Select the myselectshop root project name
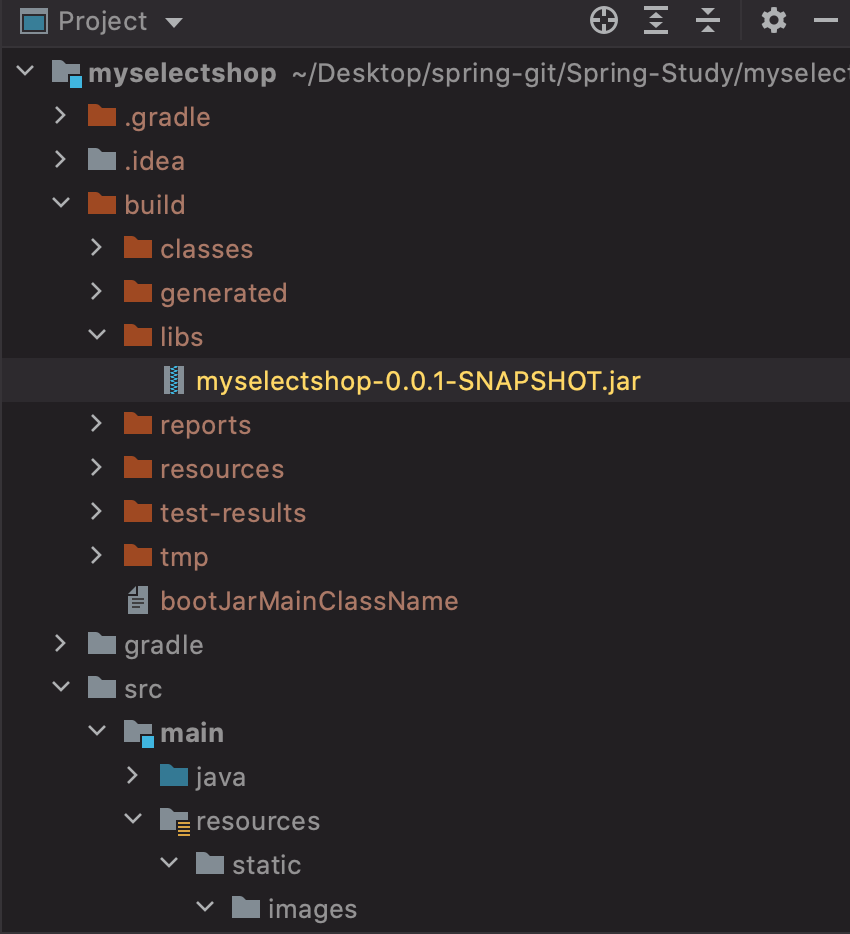This screenshot has height=934, width=850. (x=182, y=74)
